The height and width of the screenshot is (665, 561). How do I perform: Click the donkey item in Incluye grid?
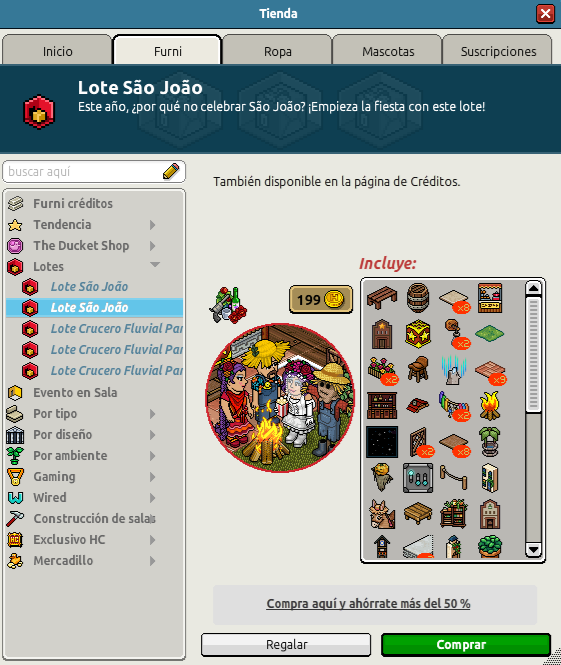382,514
